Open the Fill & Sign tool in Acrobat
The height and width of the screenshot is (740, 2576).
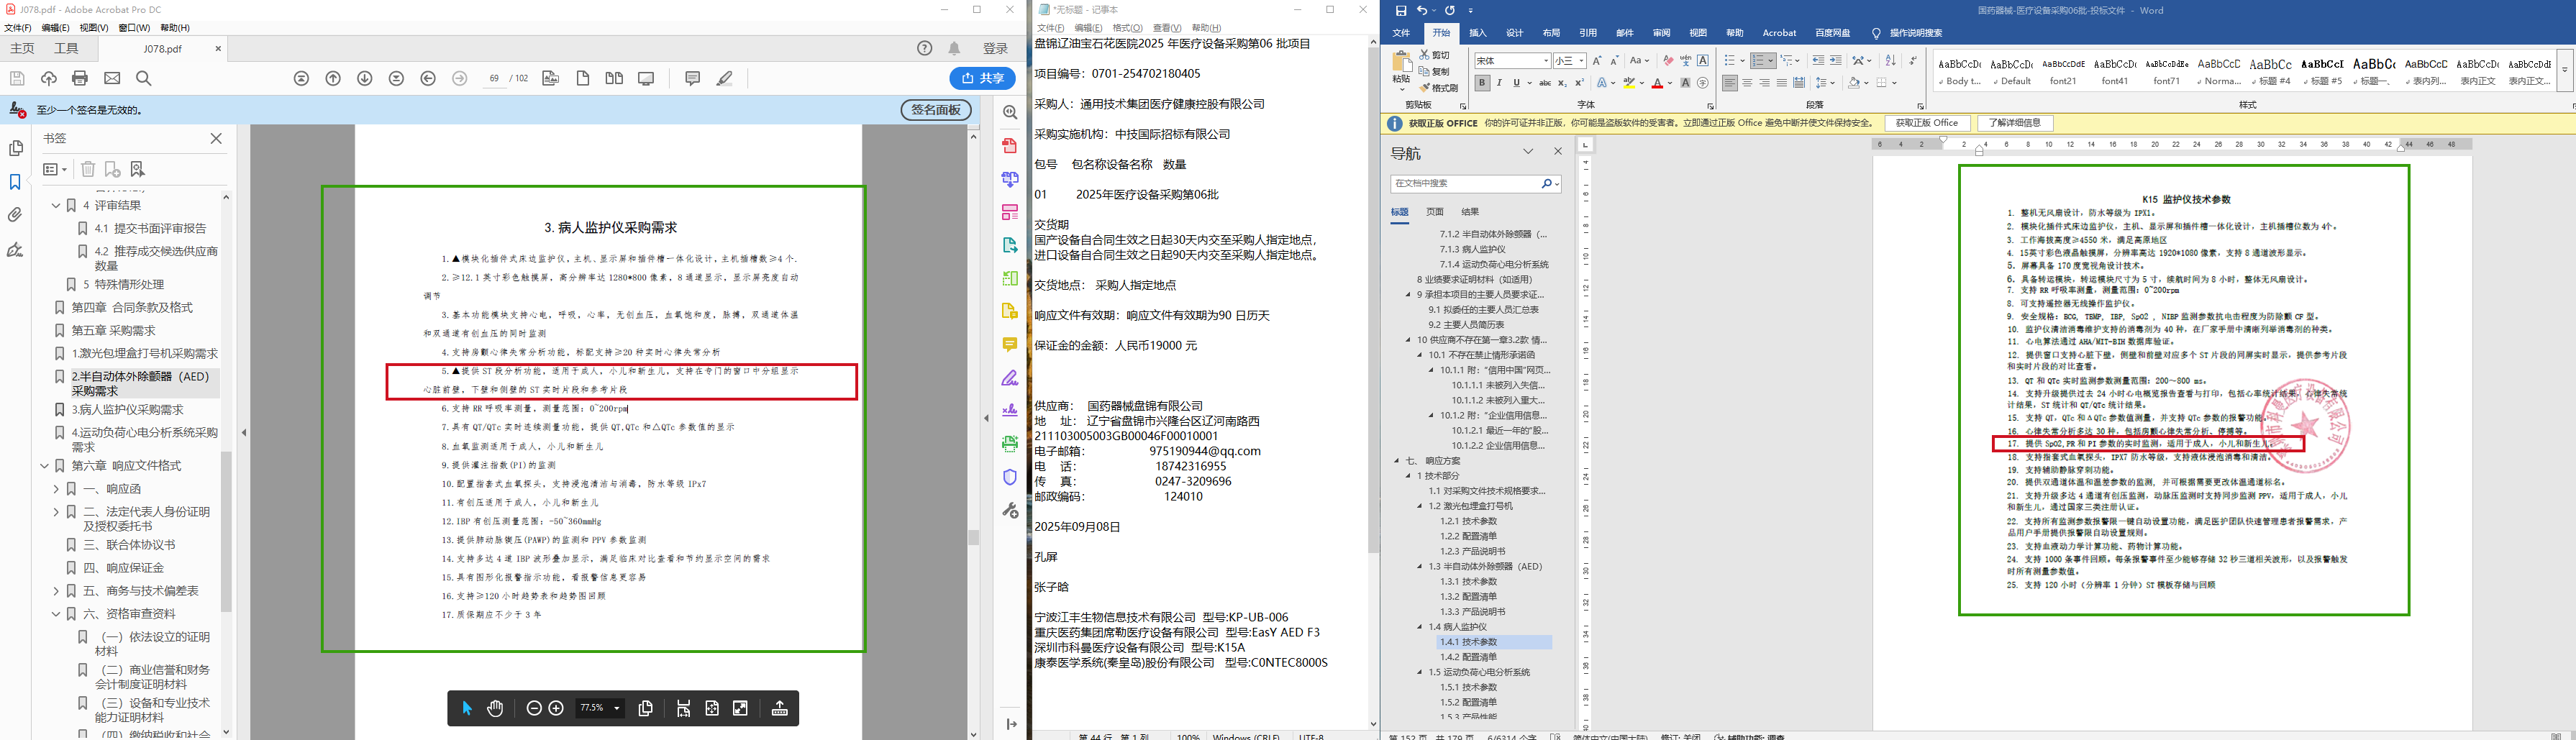[1010, 378]
